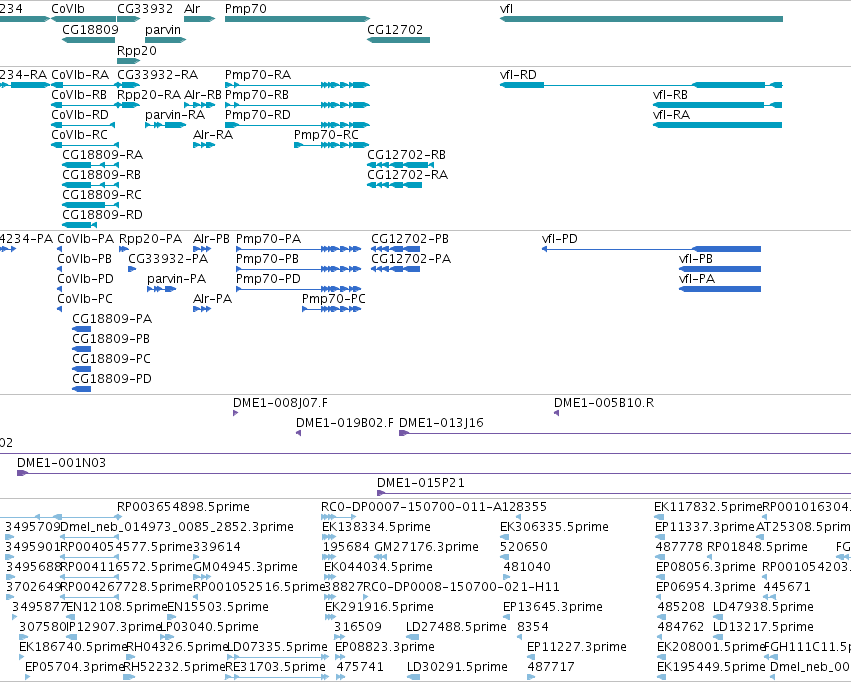
Task: Select BAC clone DME1-015P21
Action: pos(614,493)
